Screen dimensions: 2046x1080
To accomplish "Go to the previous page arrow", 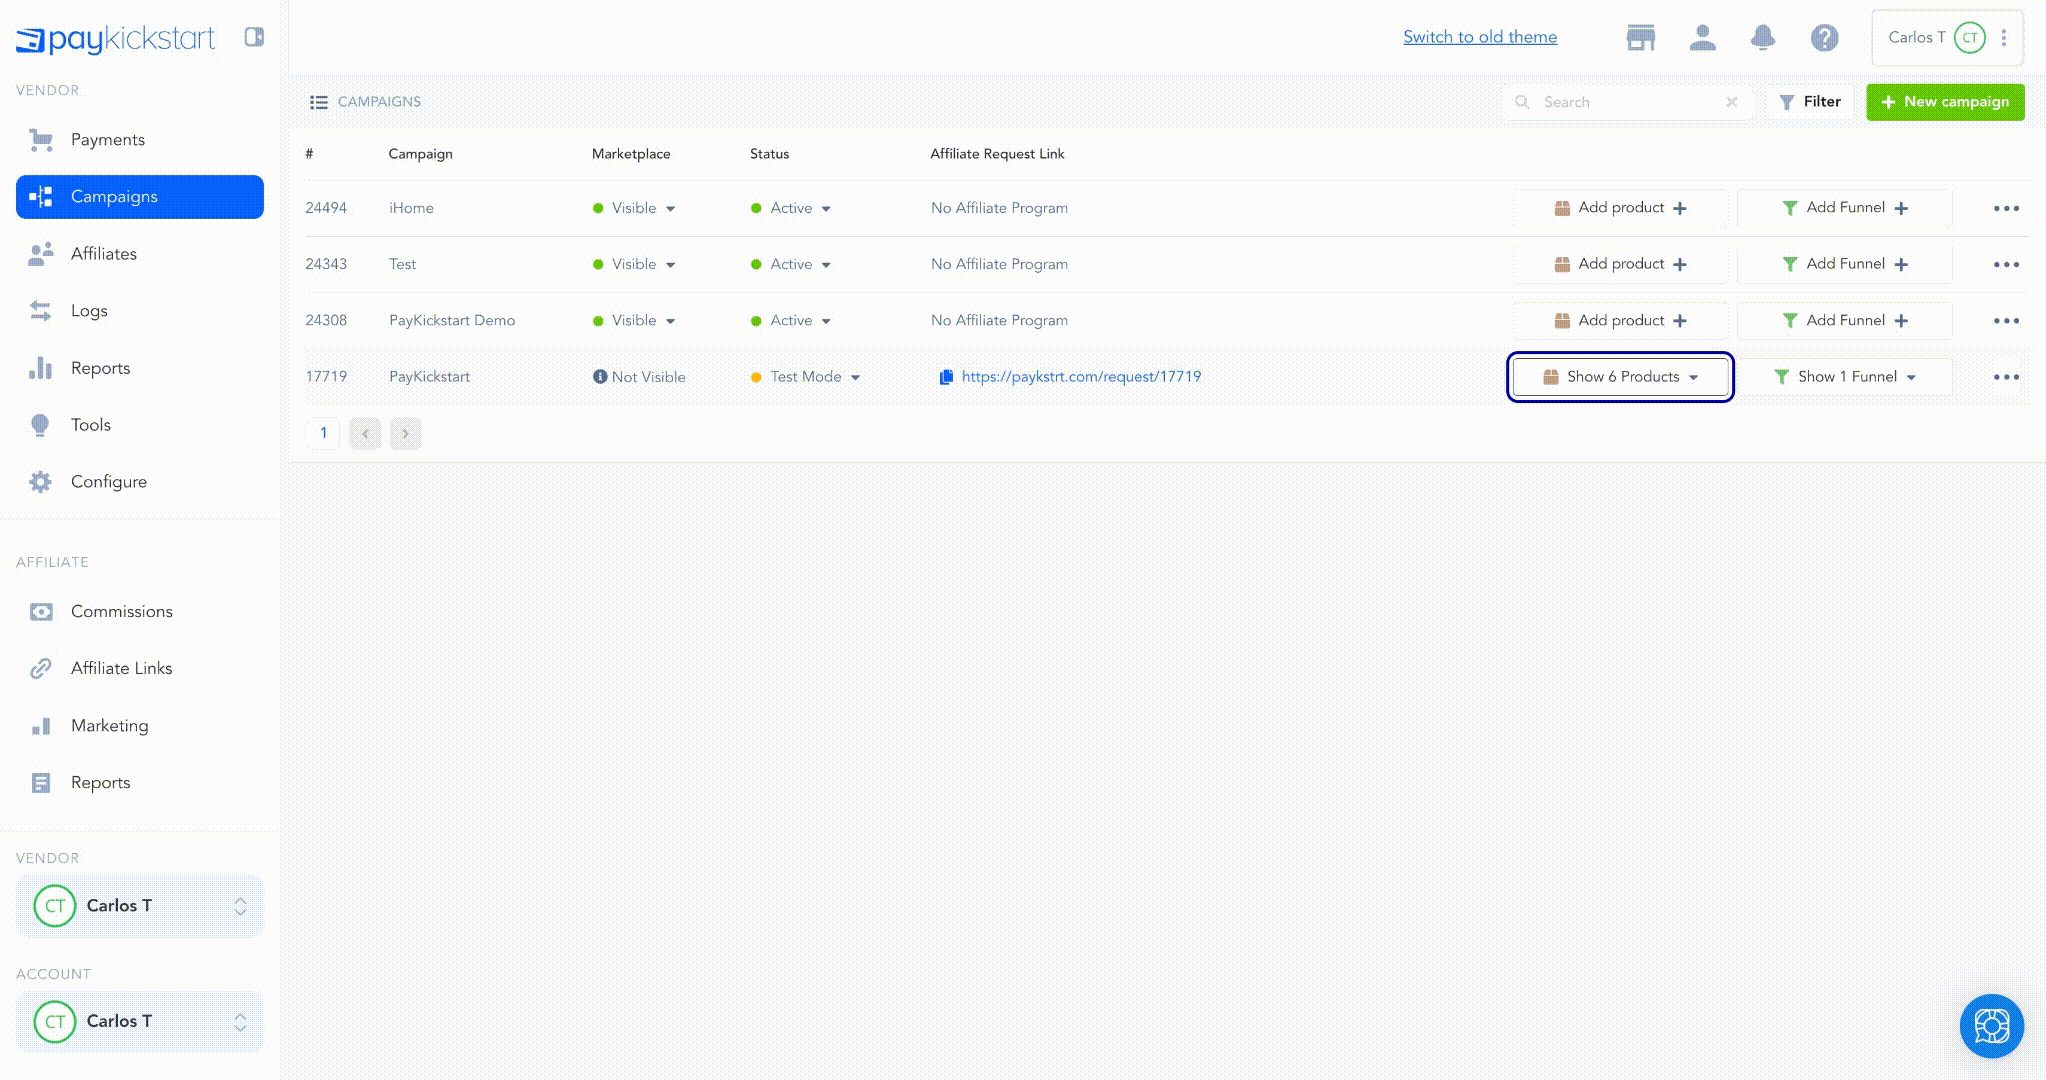I will click(365, 433).
